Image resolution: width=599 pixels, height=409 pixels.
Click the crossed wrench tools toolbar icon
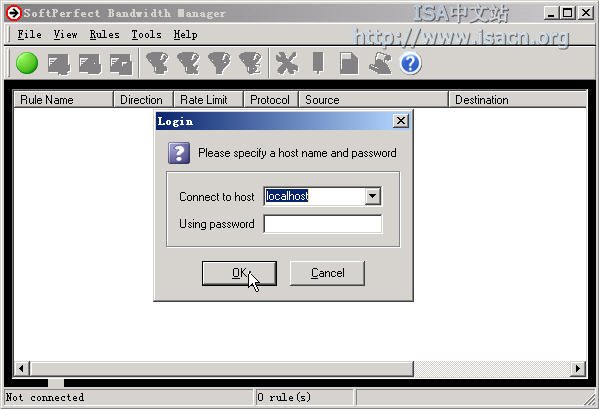click(287, 63)
